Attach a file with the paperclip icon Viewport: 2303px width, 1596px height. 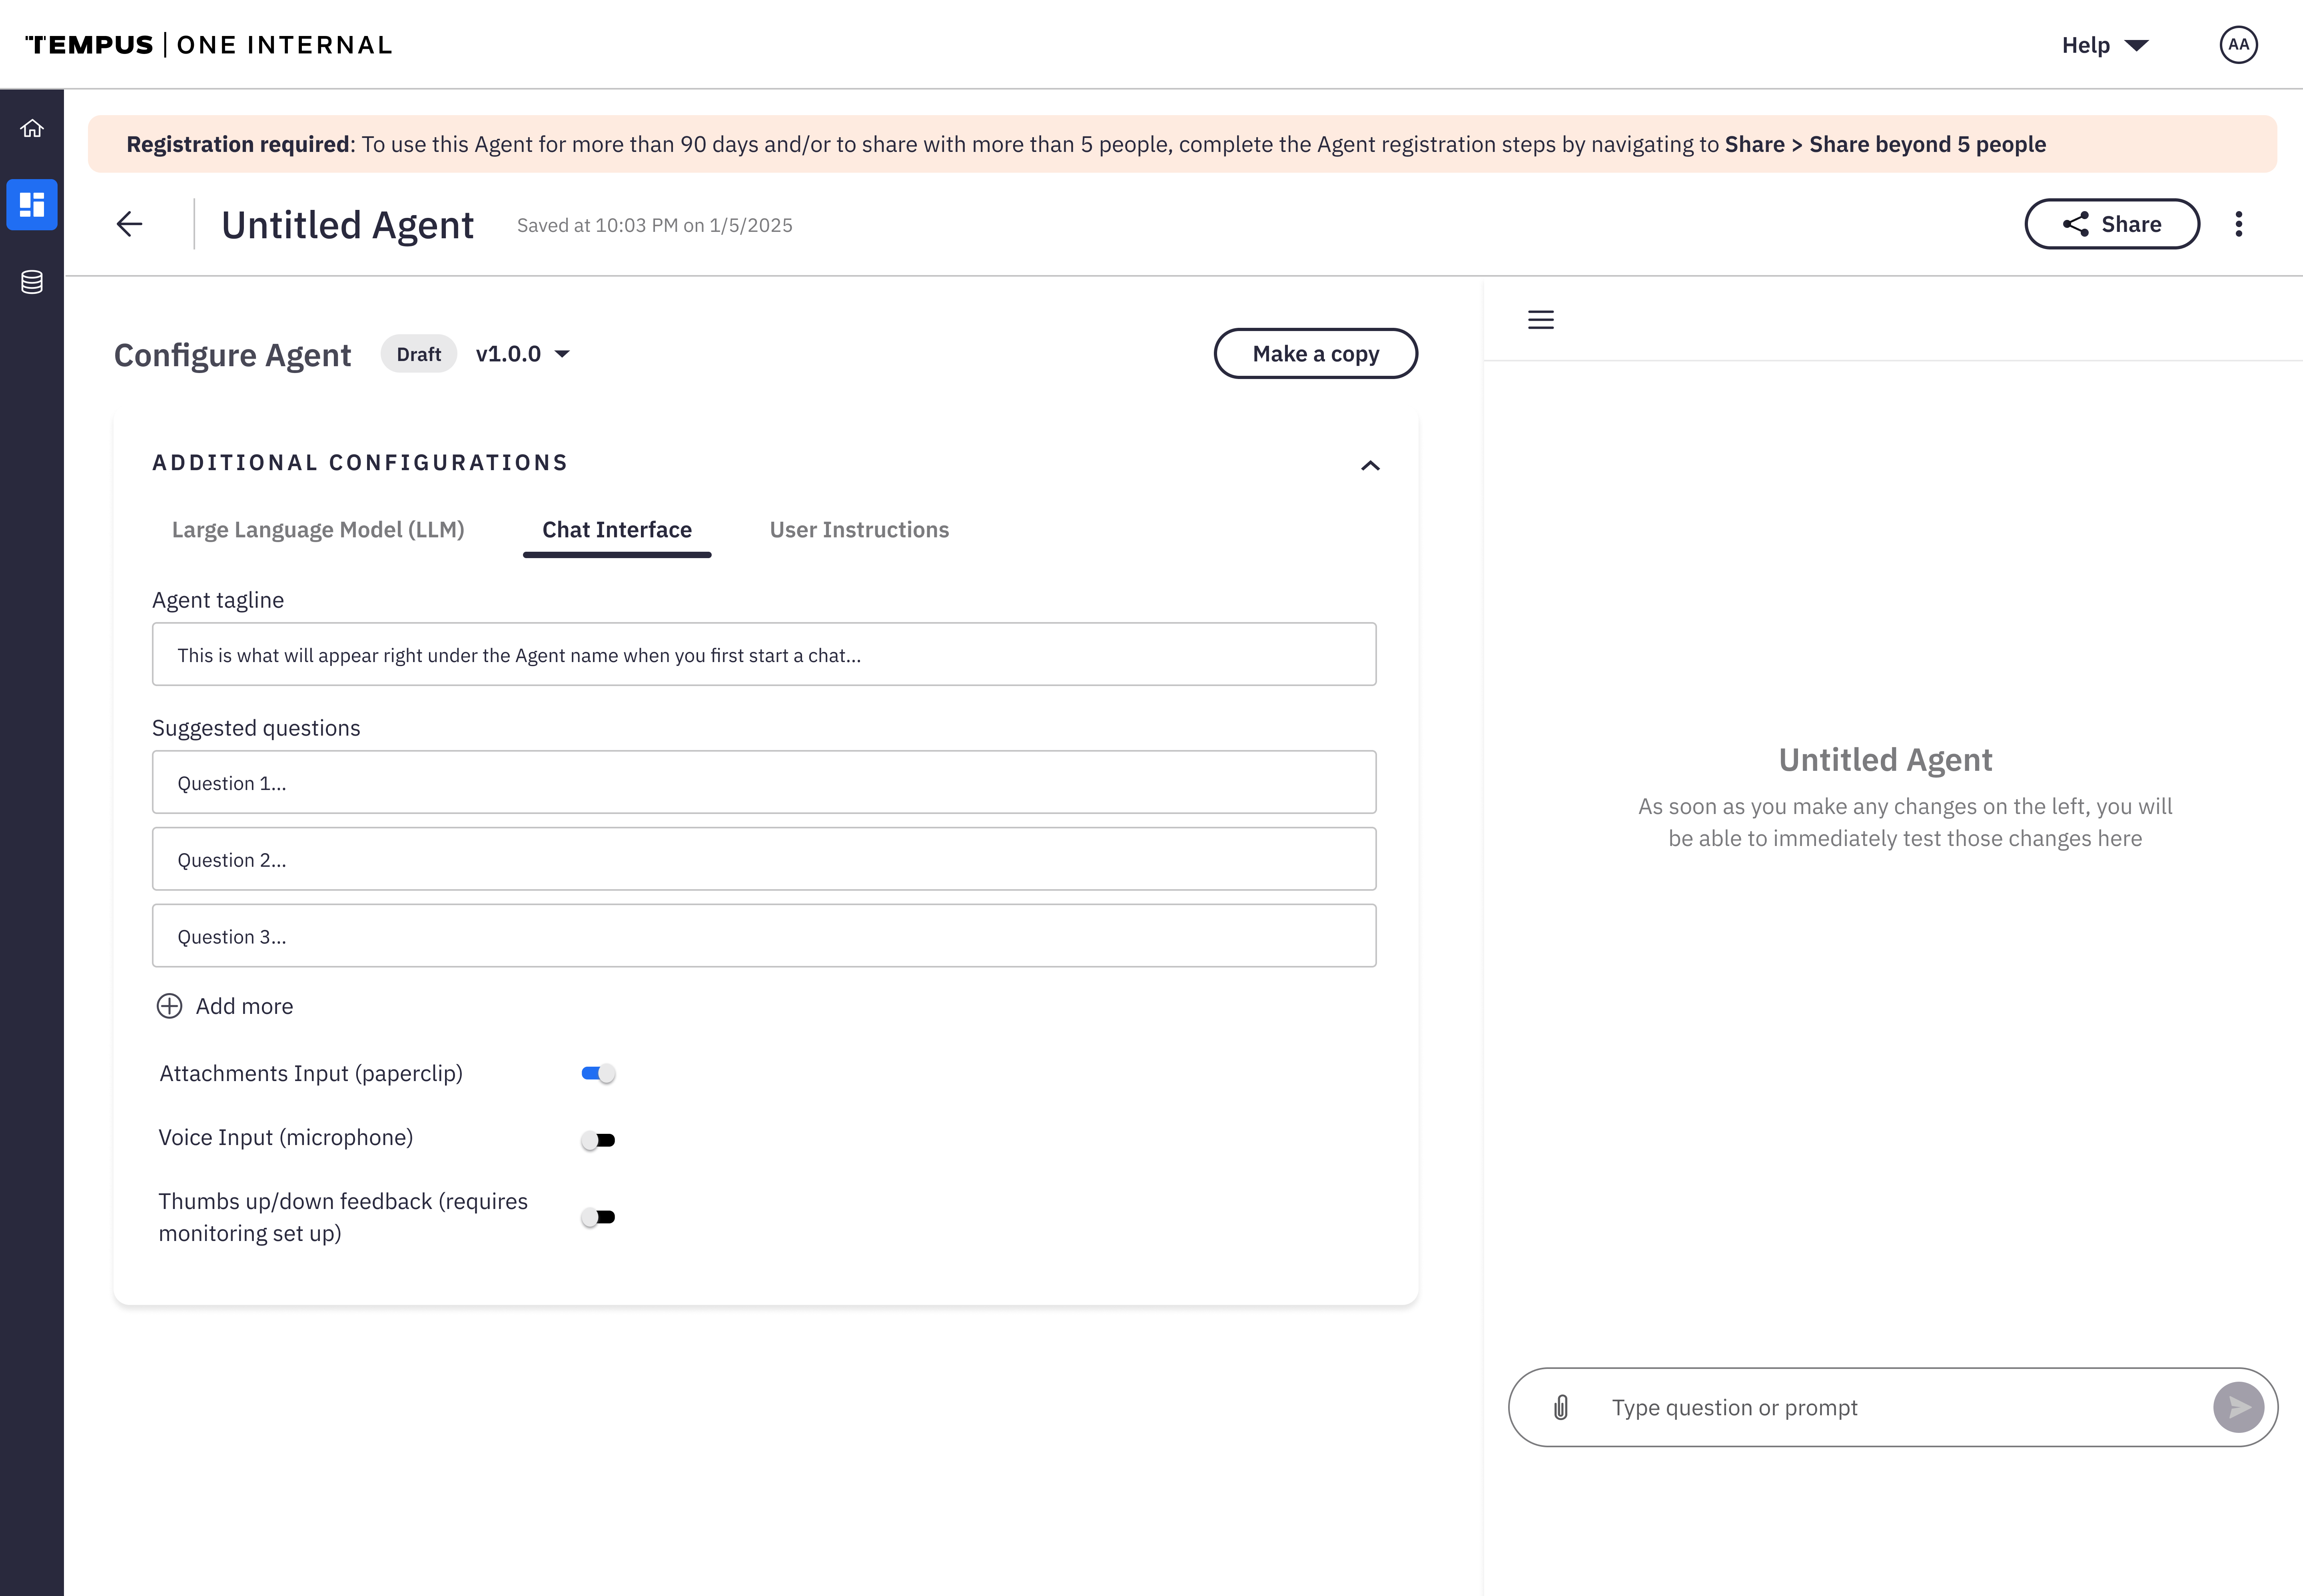pos(1561,1408)
